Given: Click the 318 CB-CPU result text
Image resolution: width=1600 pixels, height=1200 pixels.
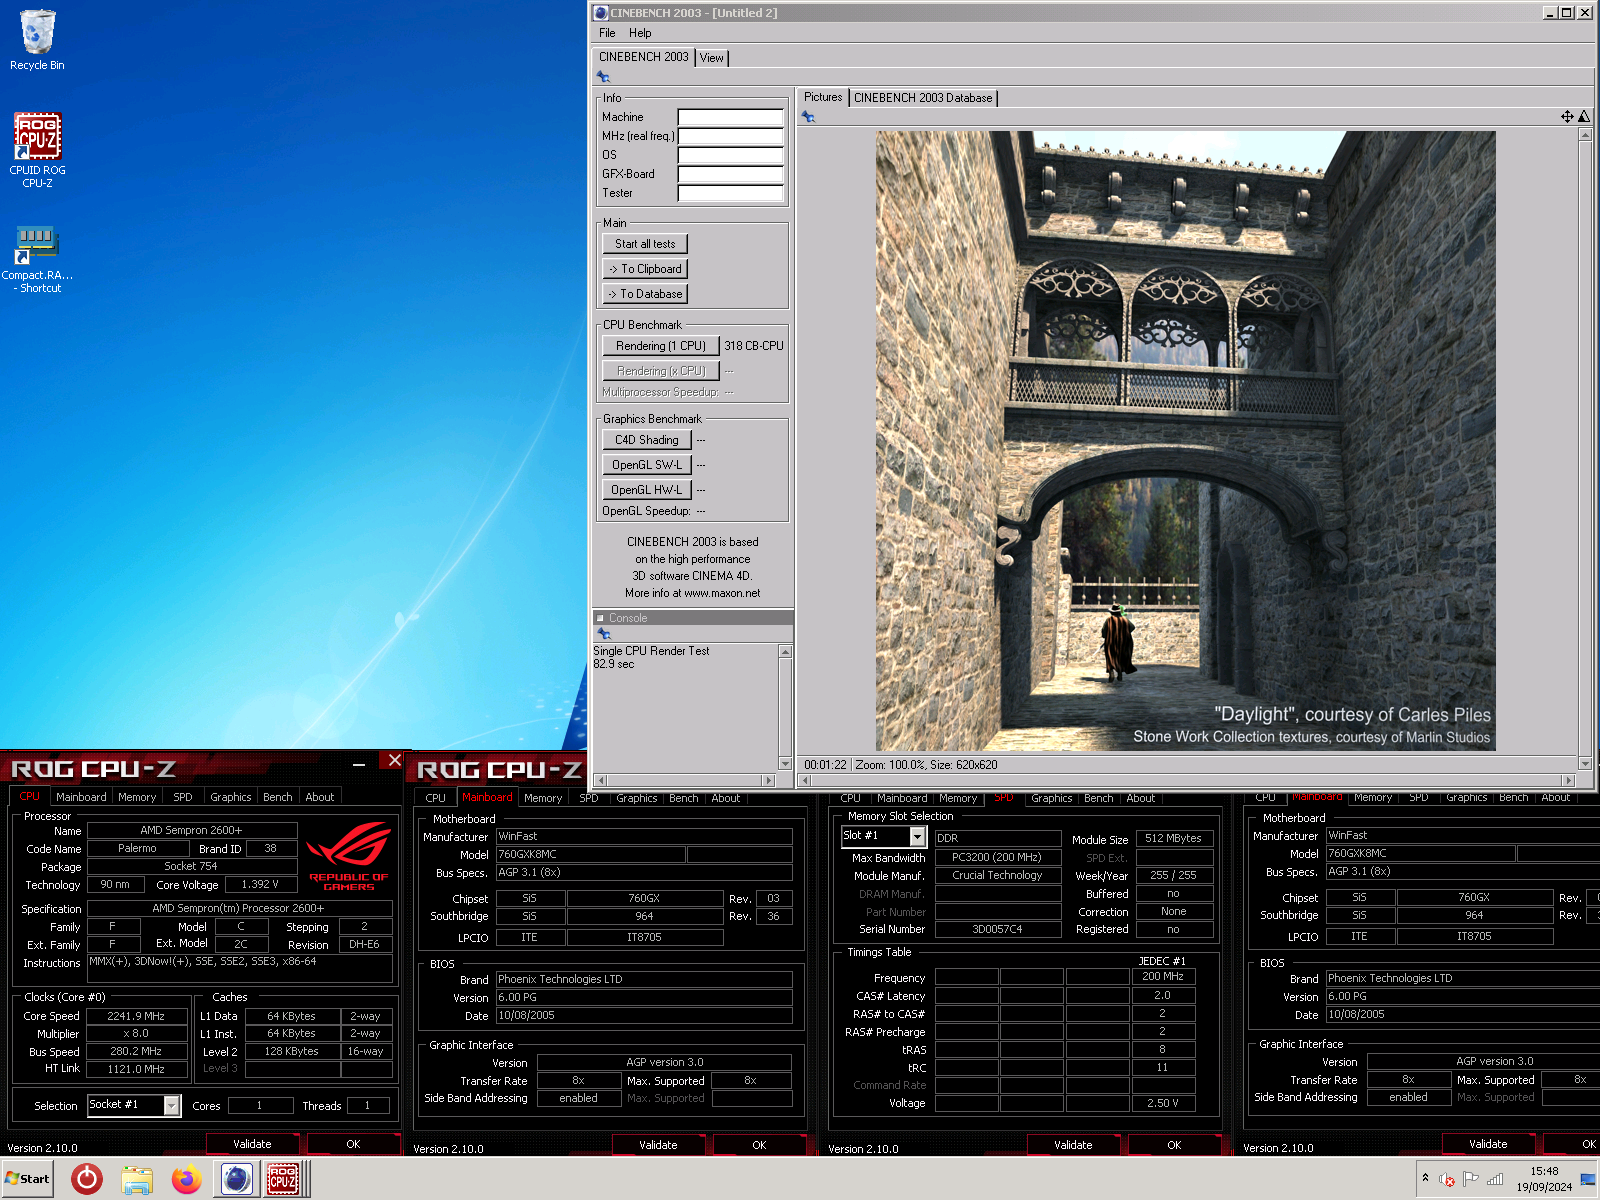Looking at the screenshot, I should 754,346.
